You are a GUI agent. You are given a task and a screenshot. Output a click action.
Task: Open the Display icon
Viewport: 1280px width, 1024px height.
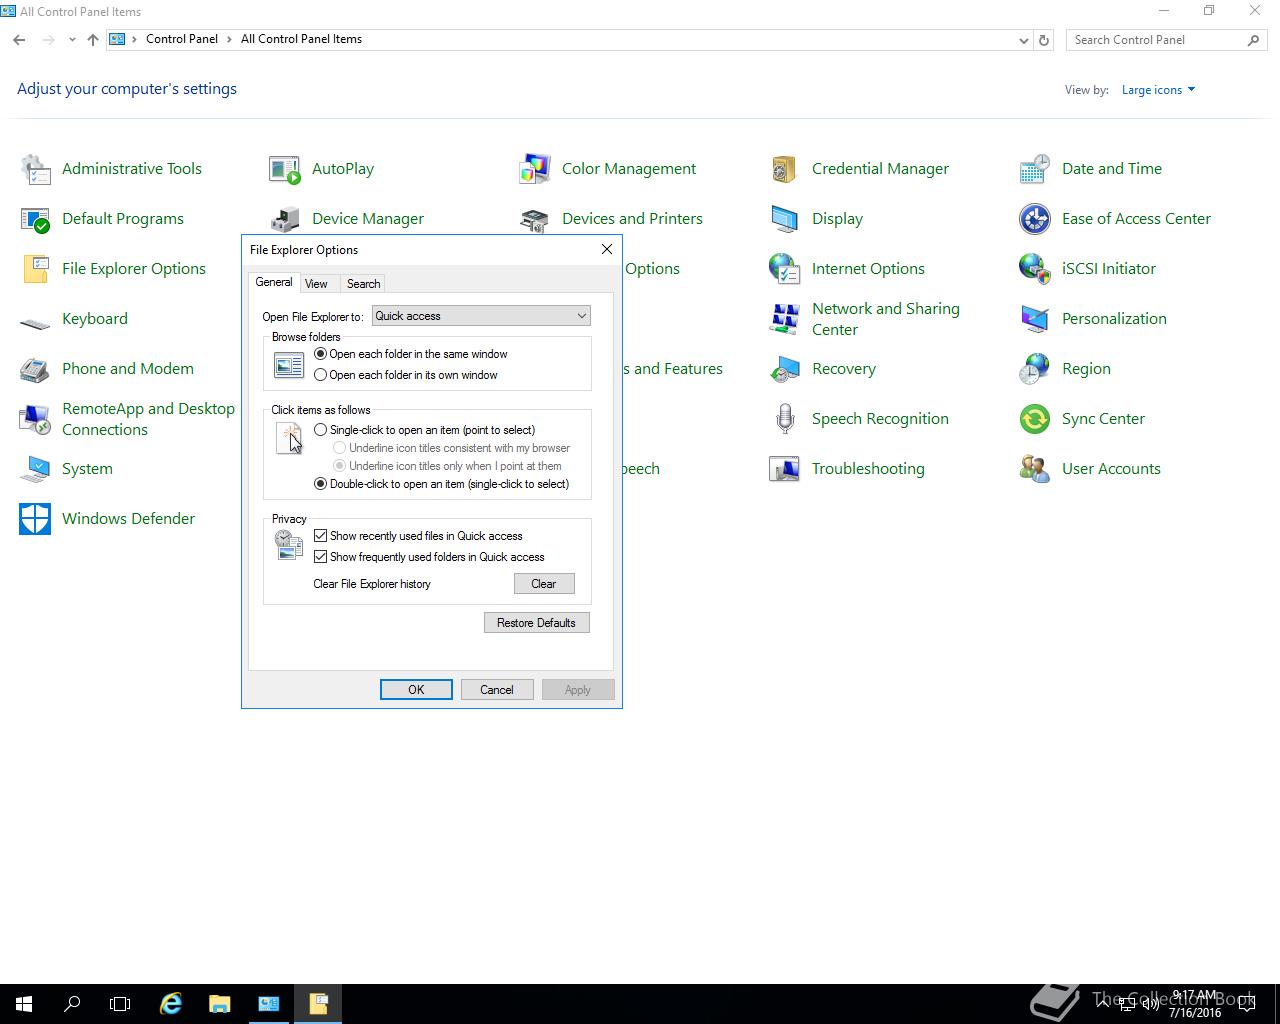785,219
